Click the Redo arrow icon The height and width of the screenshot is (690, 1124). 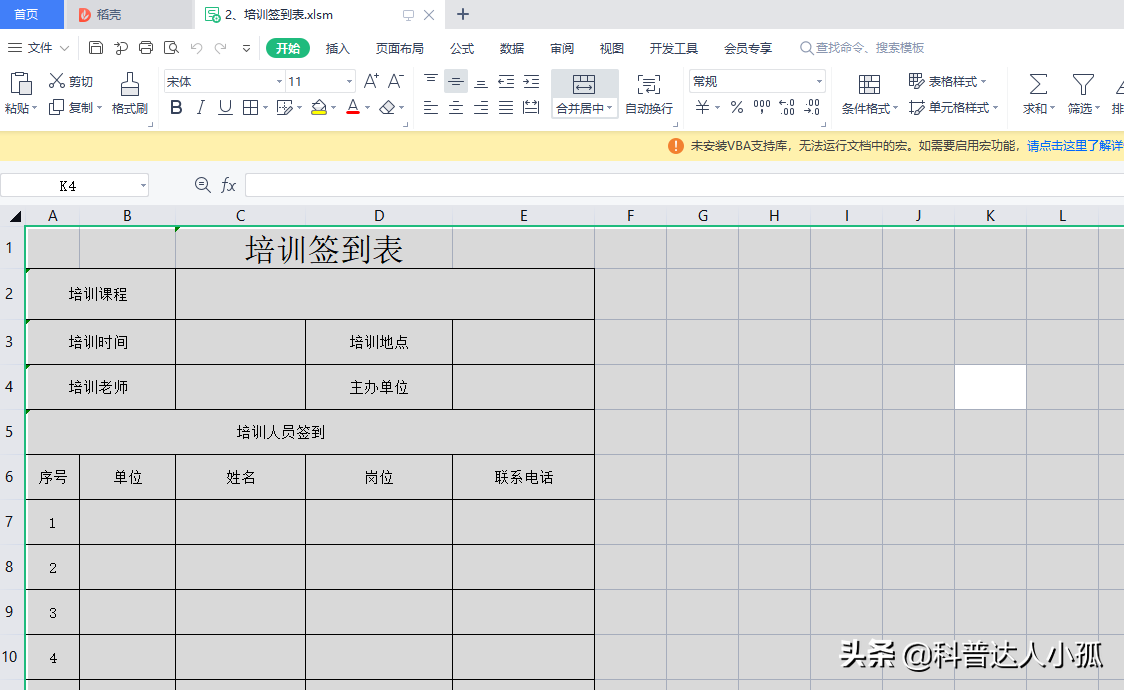tap(221, 48)
